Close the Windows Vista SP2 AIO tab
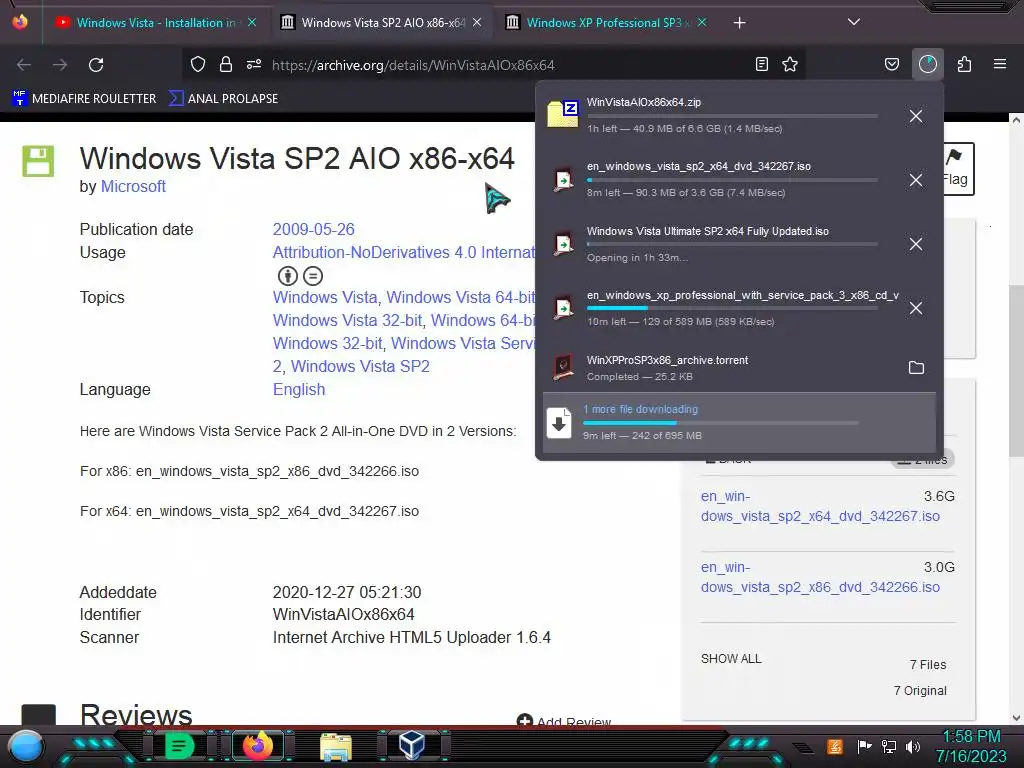 pyautogui.click(x=477, y=23)
